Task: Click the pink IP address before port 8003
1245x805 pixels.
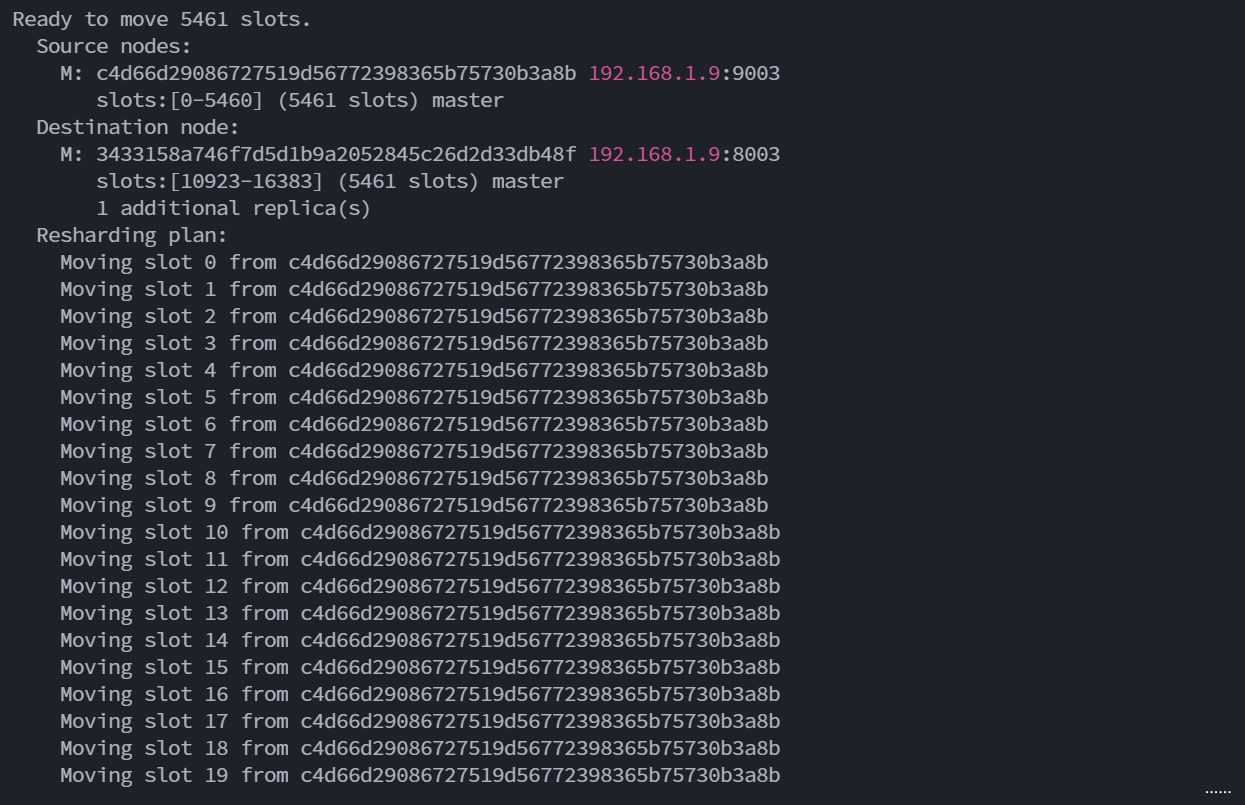Action: coord(653,154)
